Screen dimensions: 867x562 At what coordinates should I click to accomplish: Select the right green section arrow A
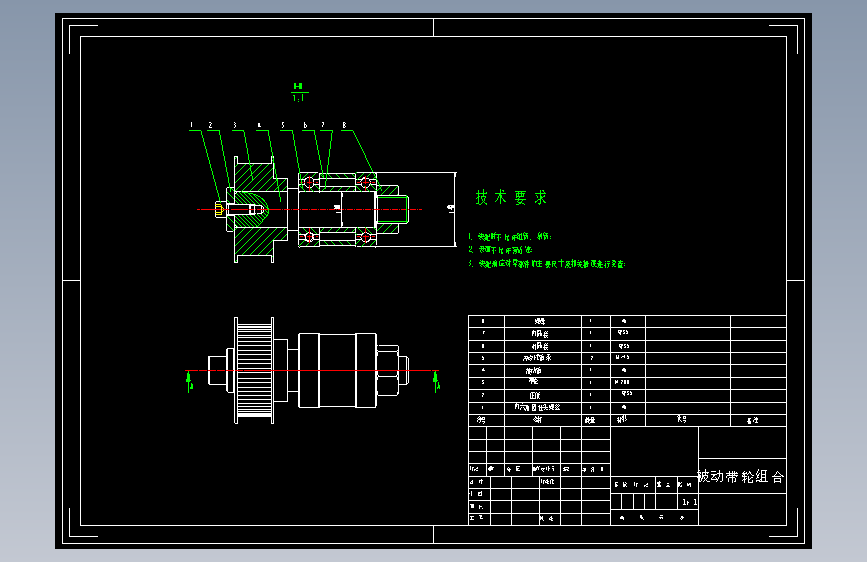coord(436,381)
